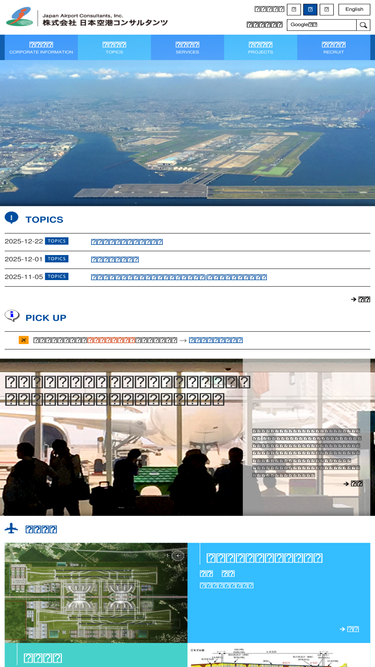Open the 2025-12-22 topic headline link
The image size is (375, 667).
pyautogui.click(x=127, y=242)
